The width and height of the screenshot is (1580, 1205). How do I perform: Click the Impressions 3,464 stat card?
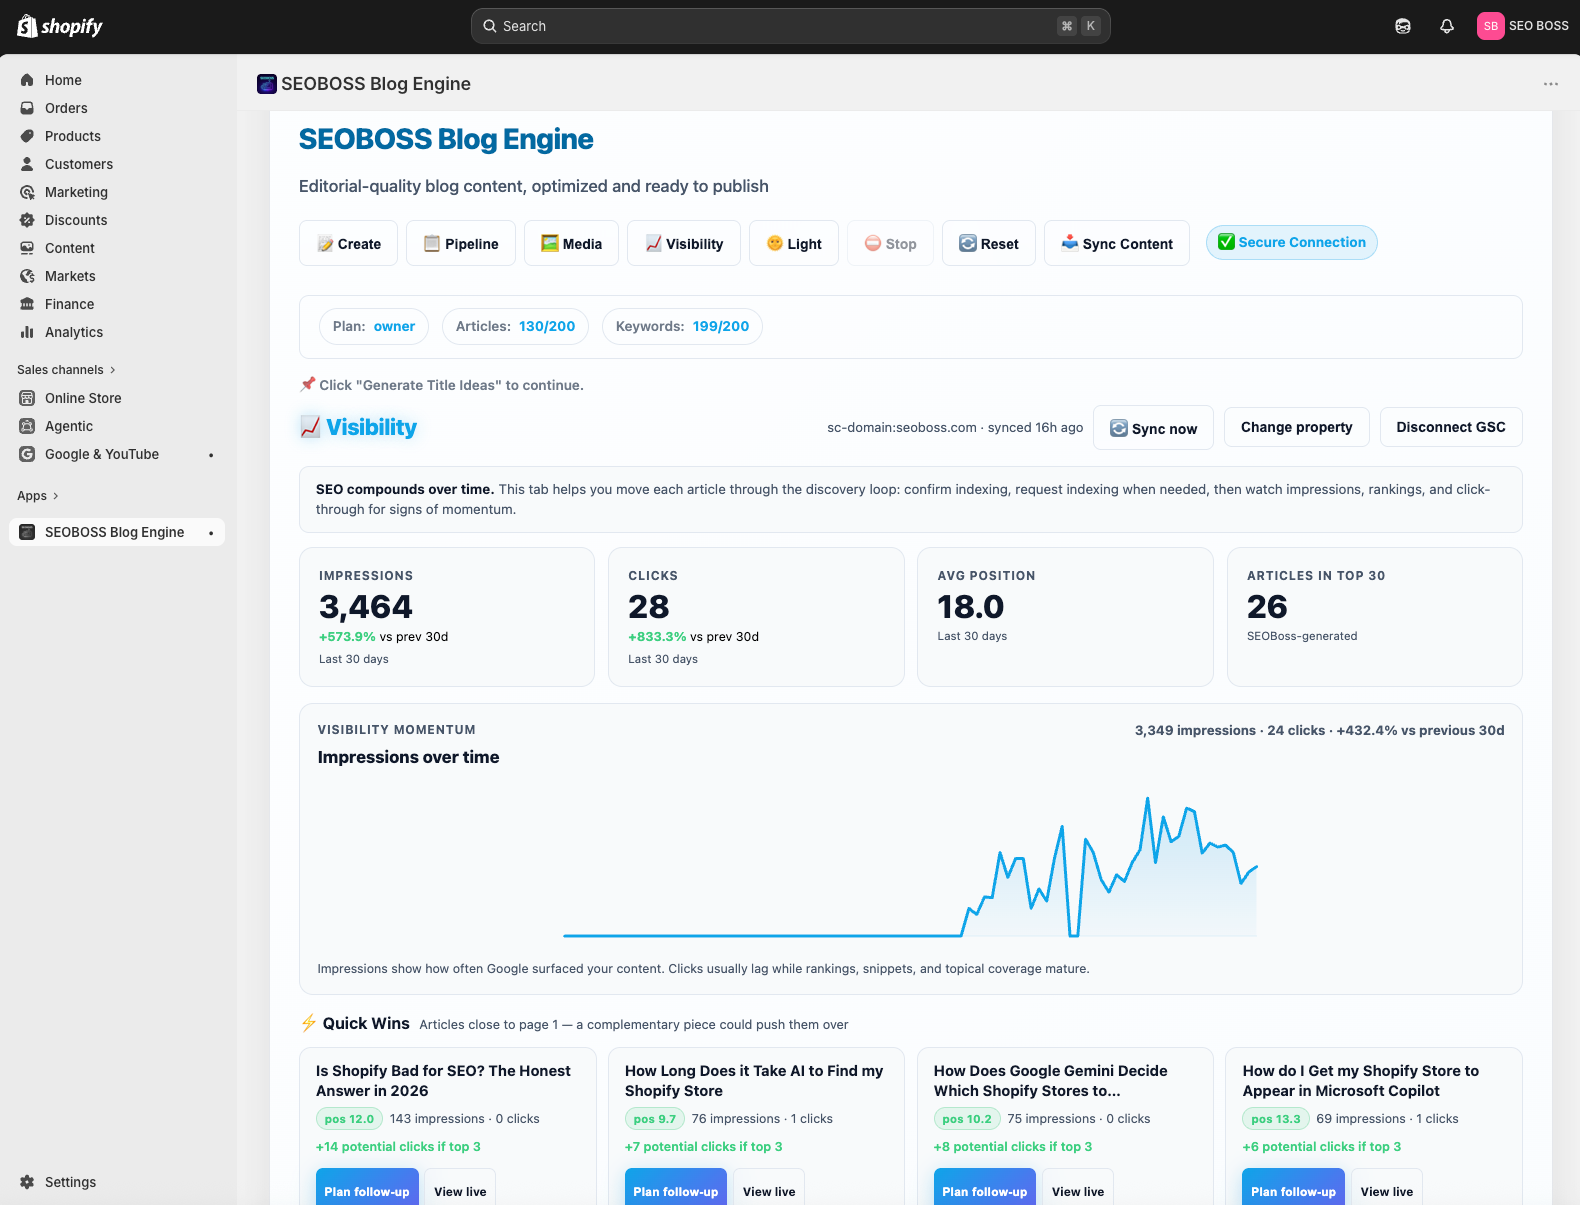(447, 617)
